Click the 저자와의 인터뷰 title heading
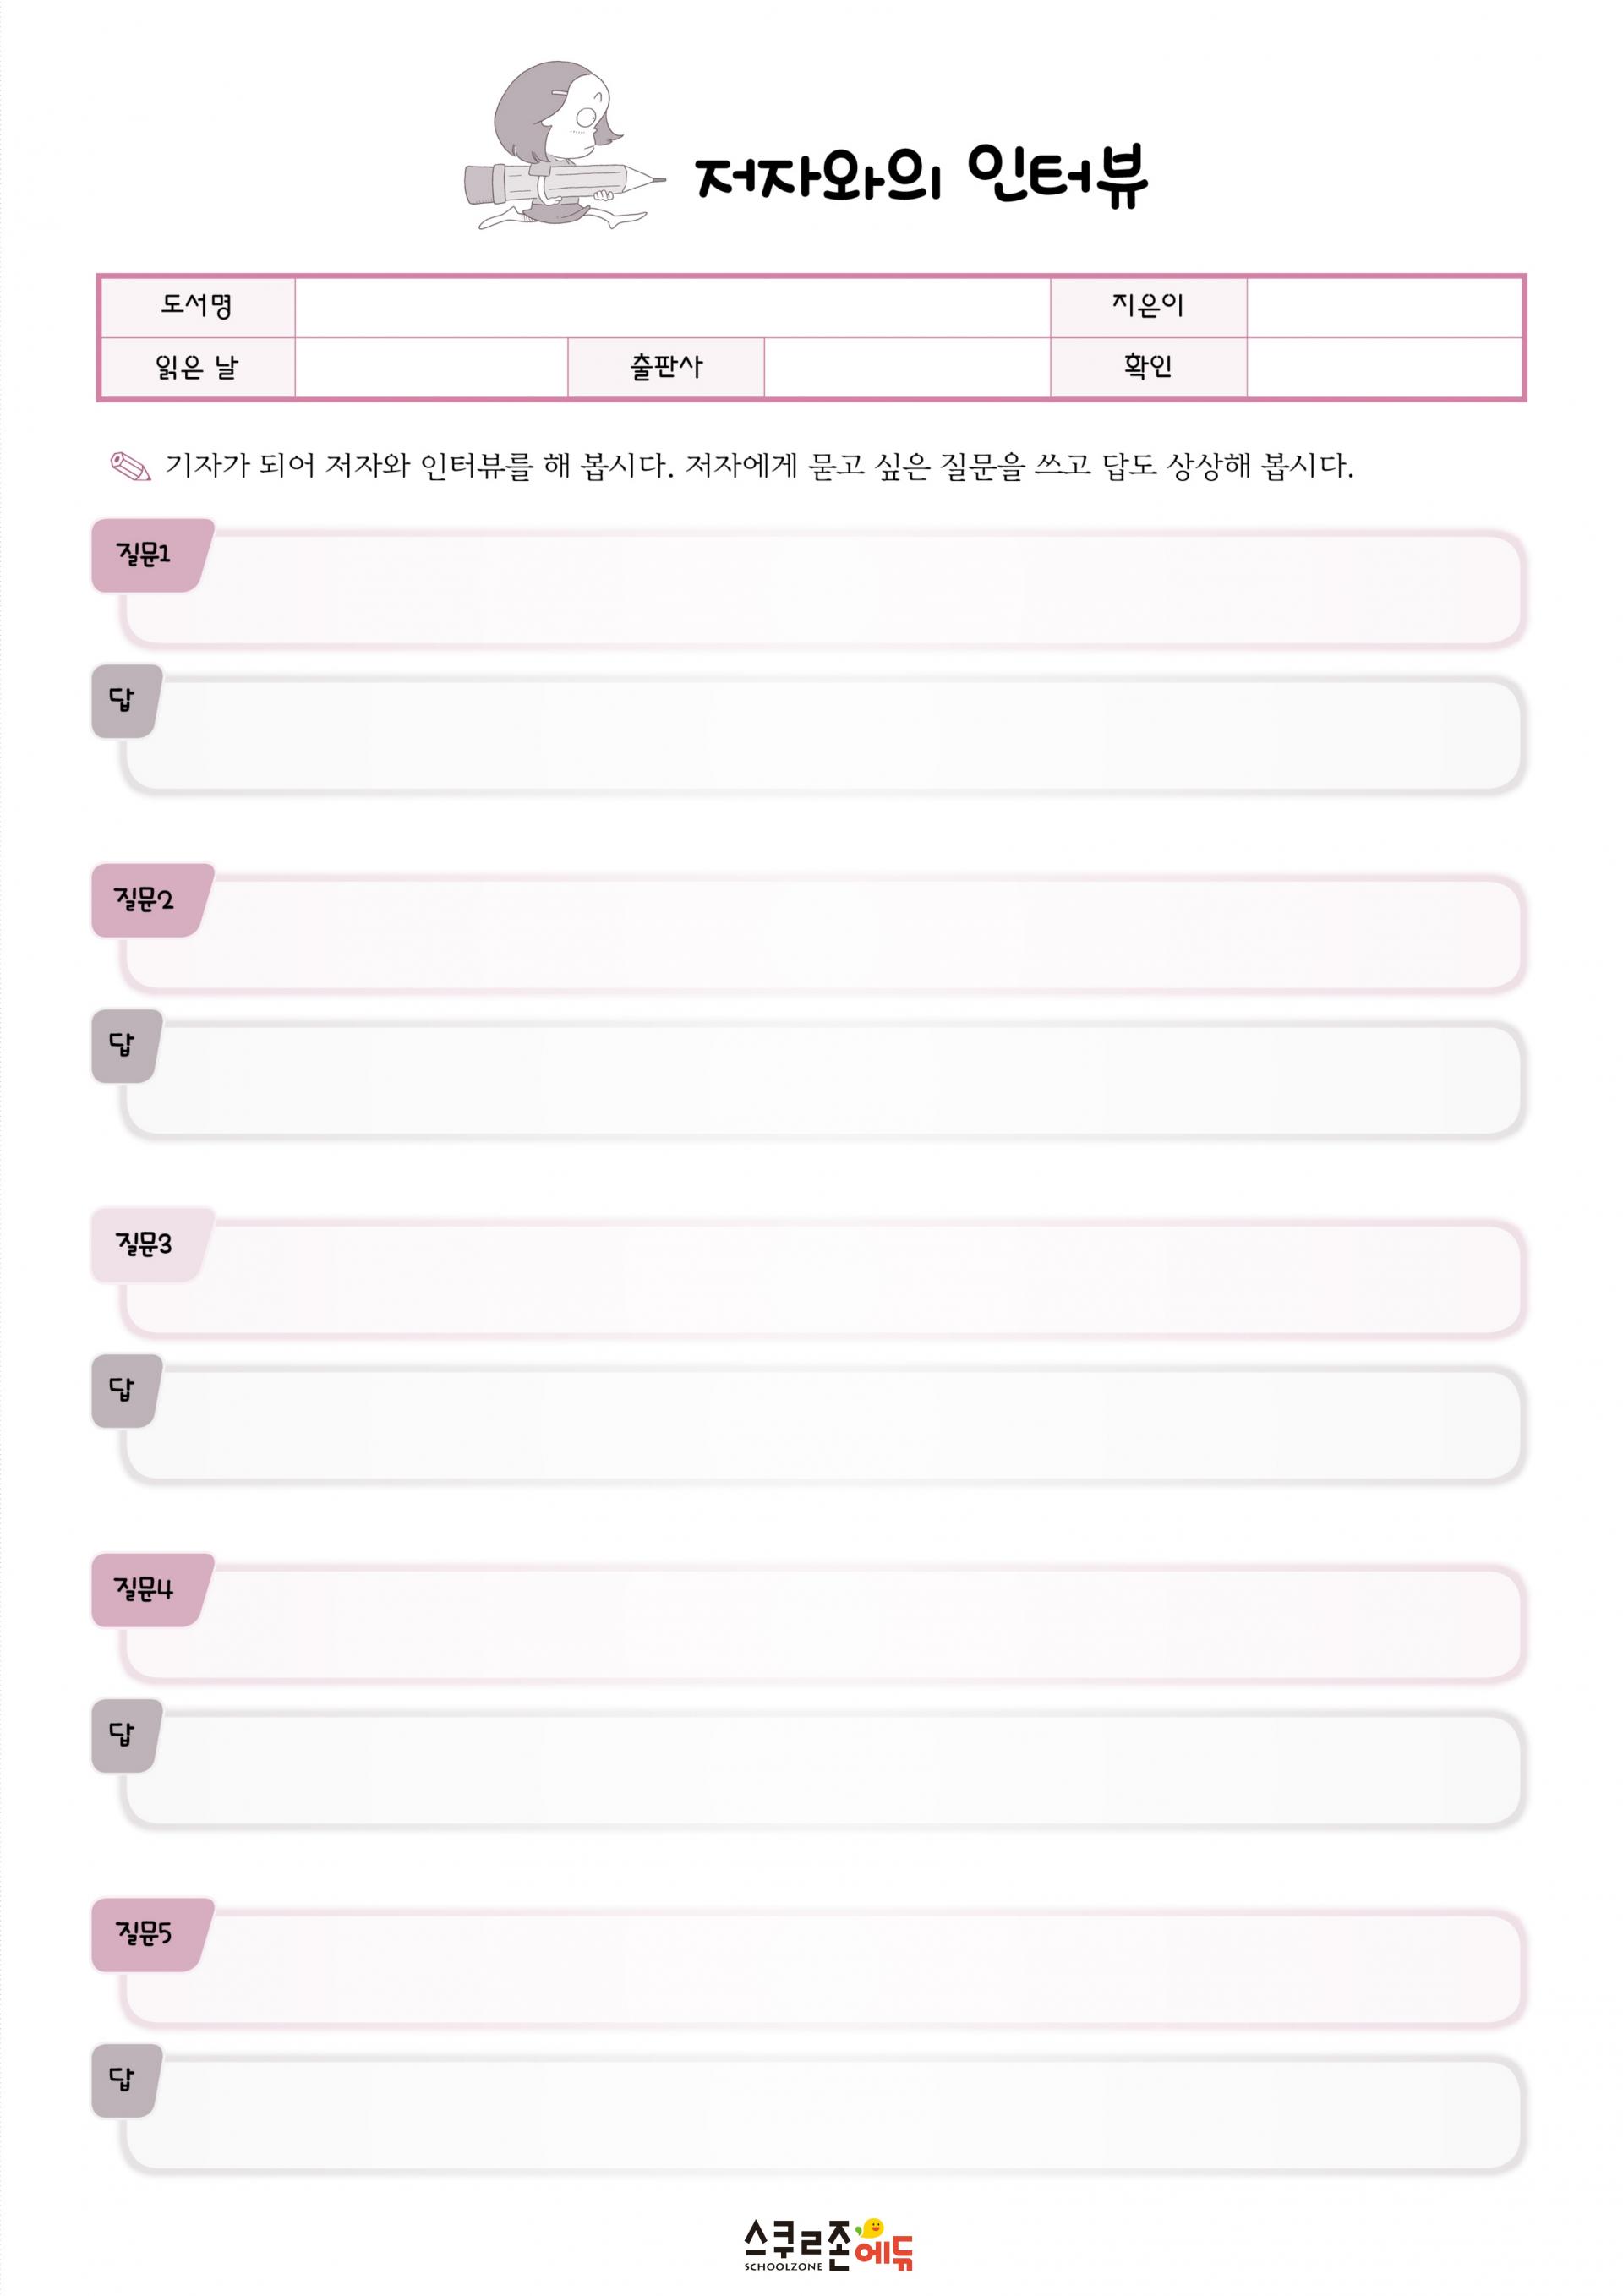The width and height of the screenshot is (1623, 2296). pos(920,175)
